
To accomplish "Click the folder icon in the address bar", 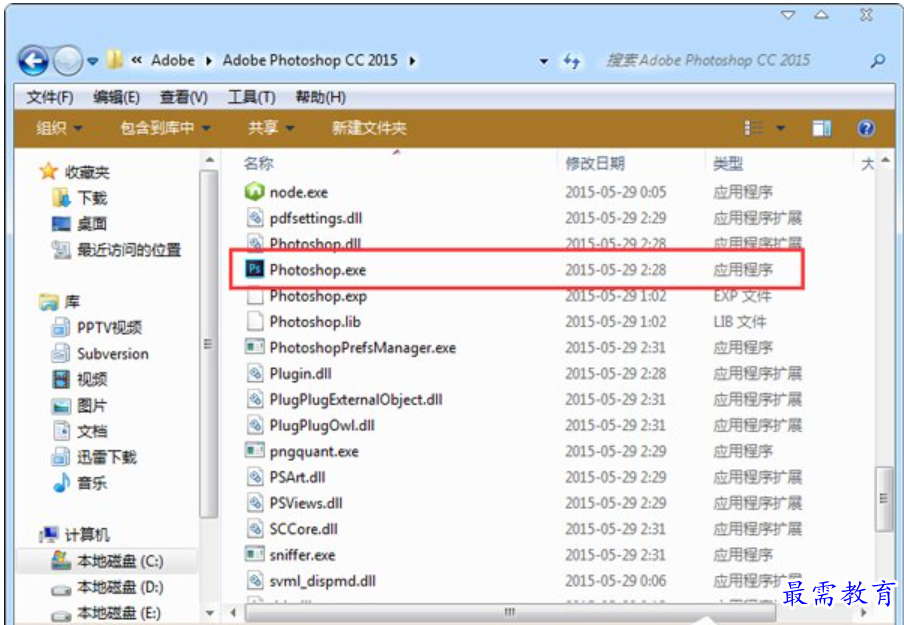I will [115, 59].
